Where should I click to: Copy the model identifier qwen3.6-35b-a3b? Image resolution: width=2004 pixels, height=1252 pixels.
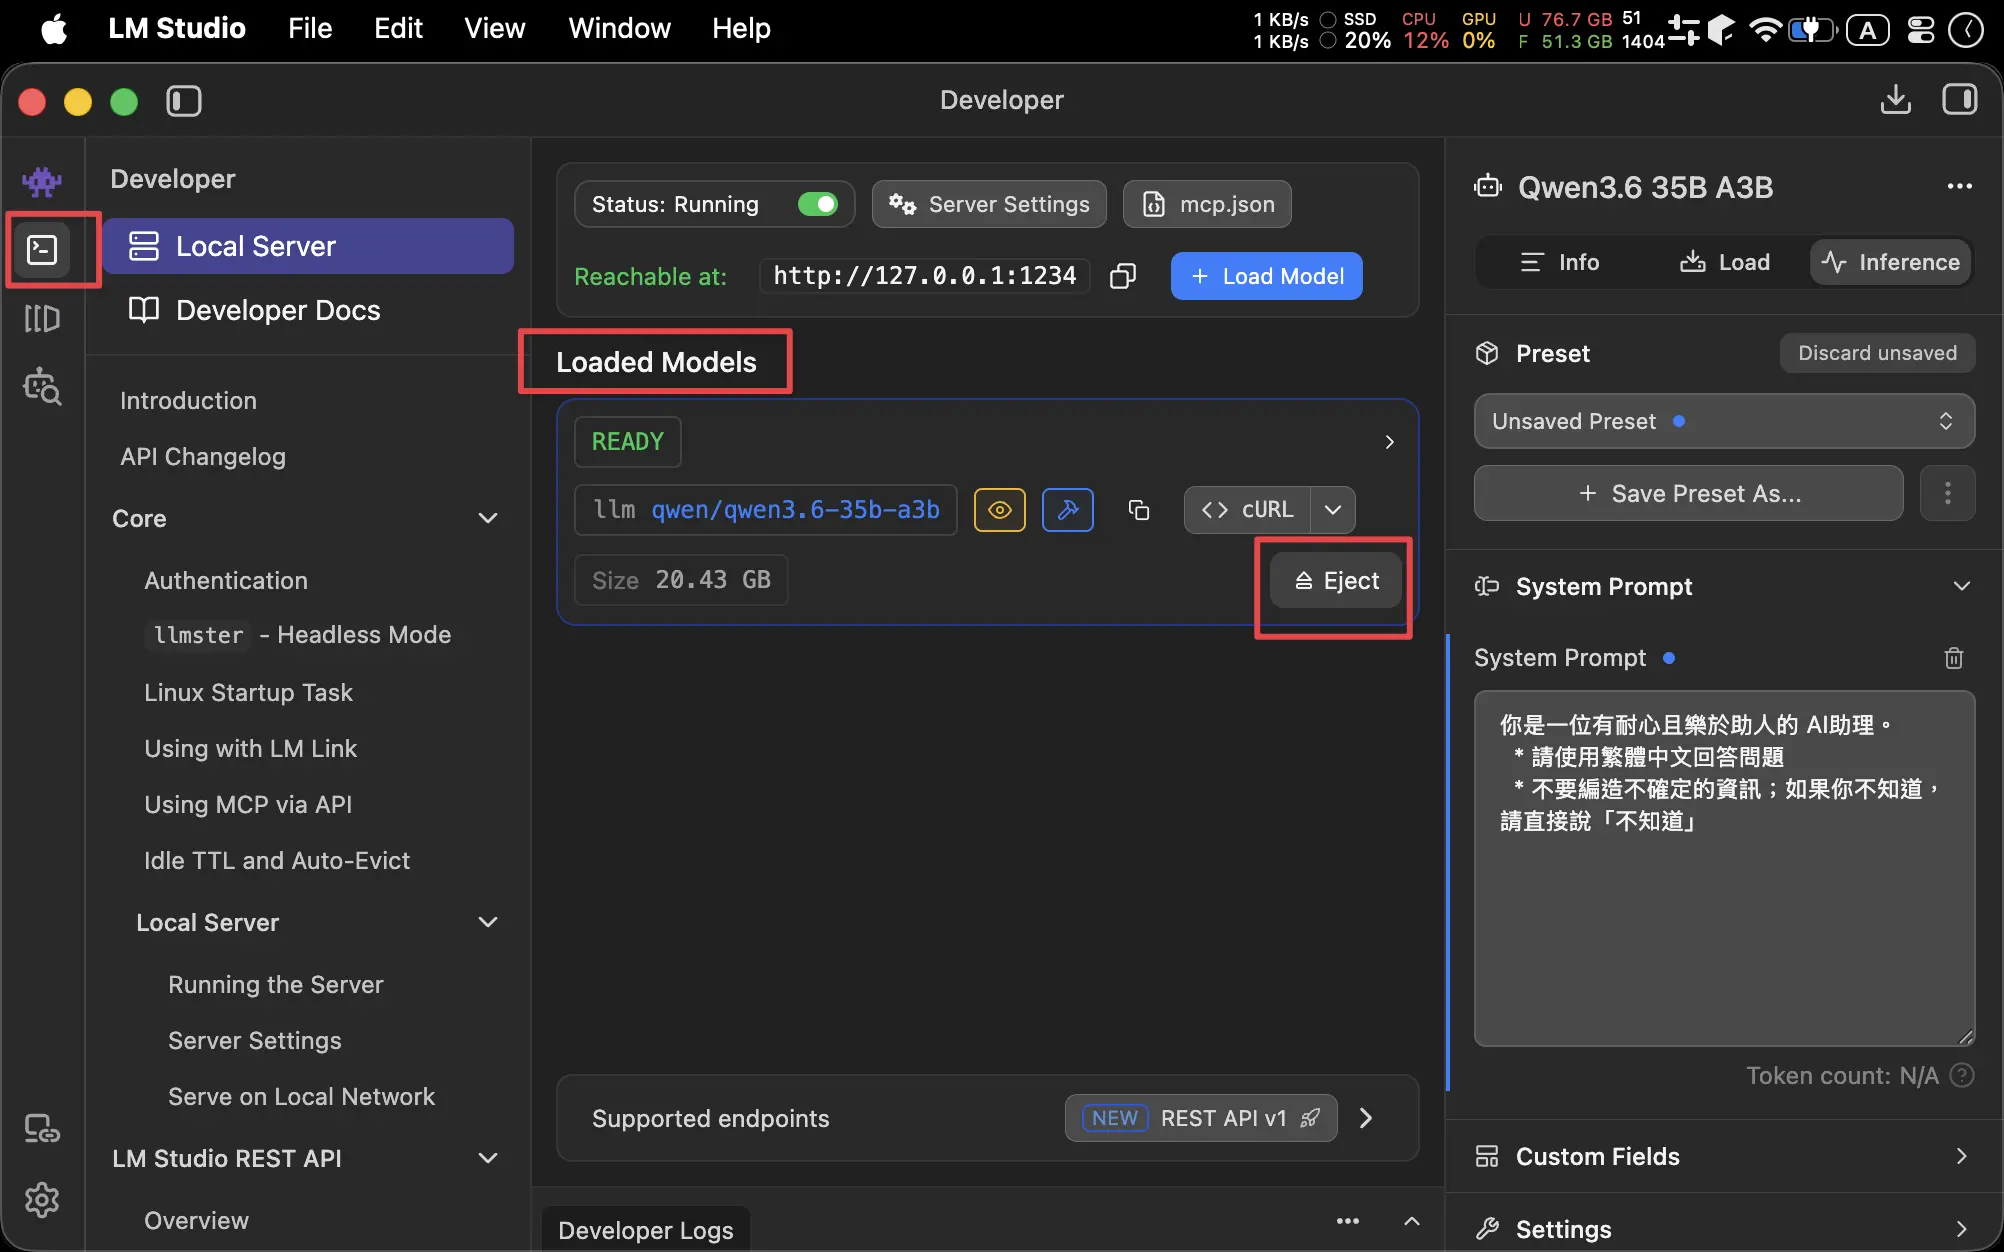point(1139,510)
